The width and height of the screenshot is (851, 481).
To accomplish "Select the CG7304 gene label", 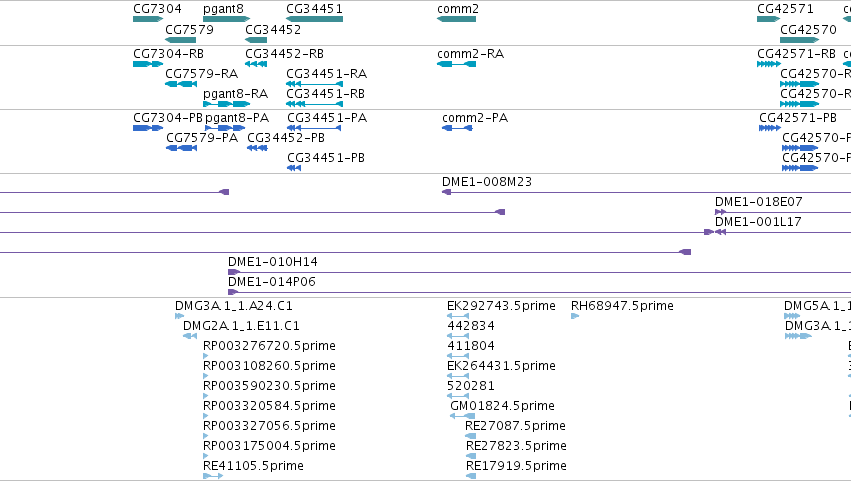I will 157,9.
